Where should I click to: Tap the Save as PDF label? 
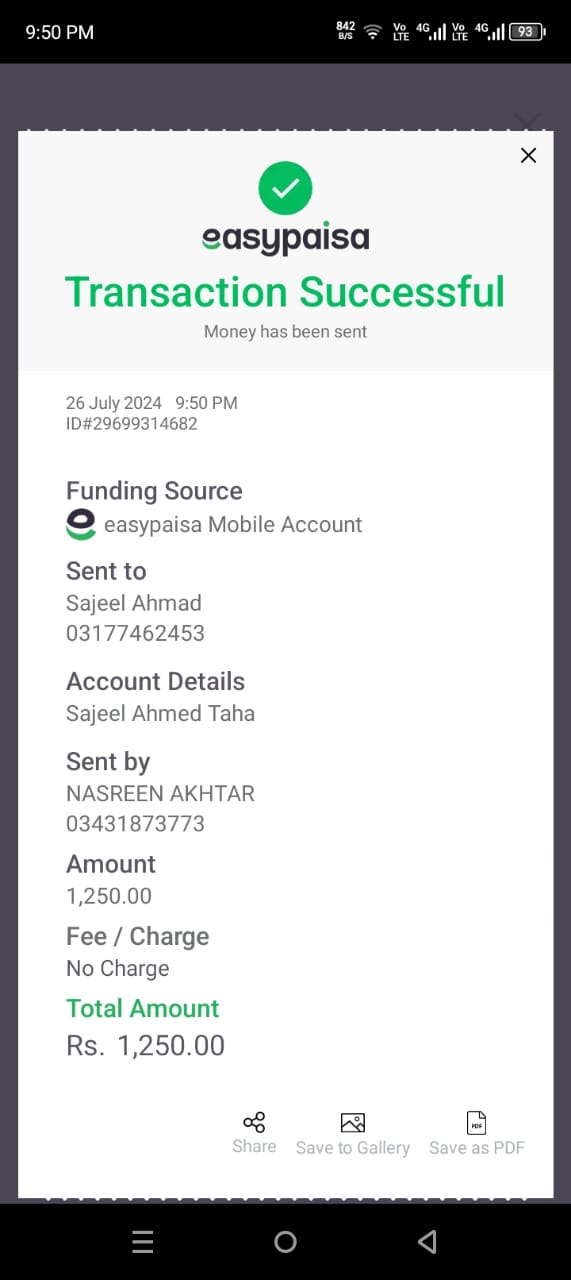[x=477, y=1148]
